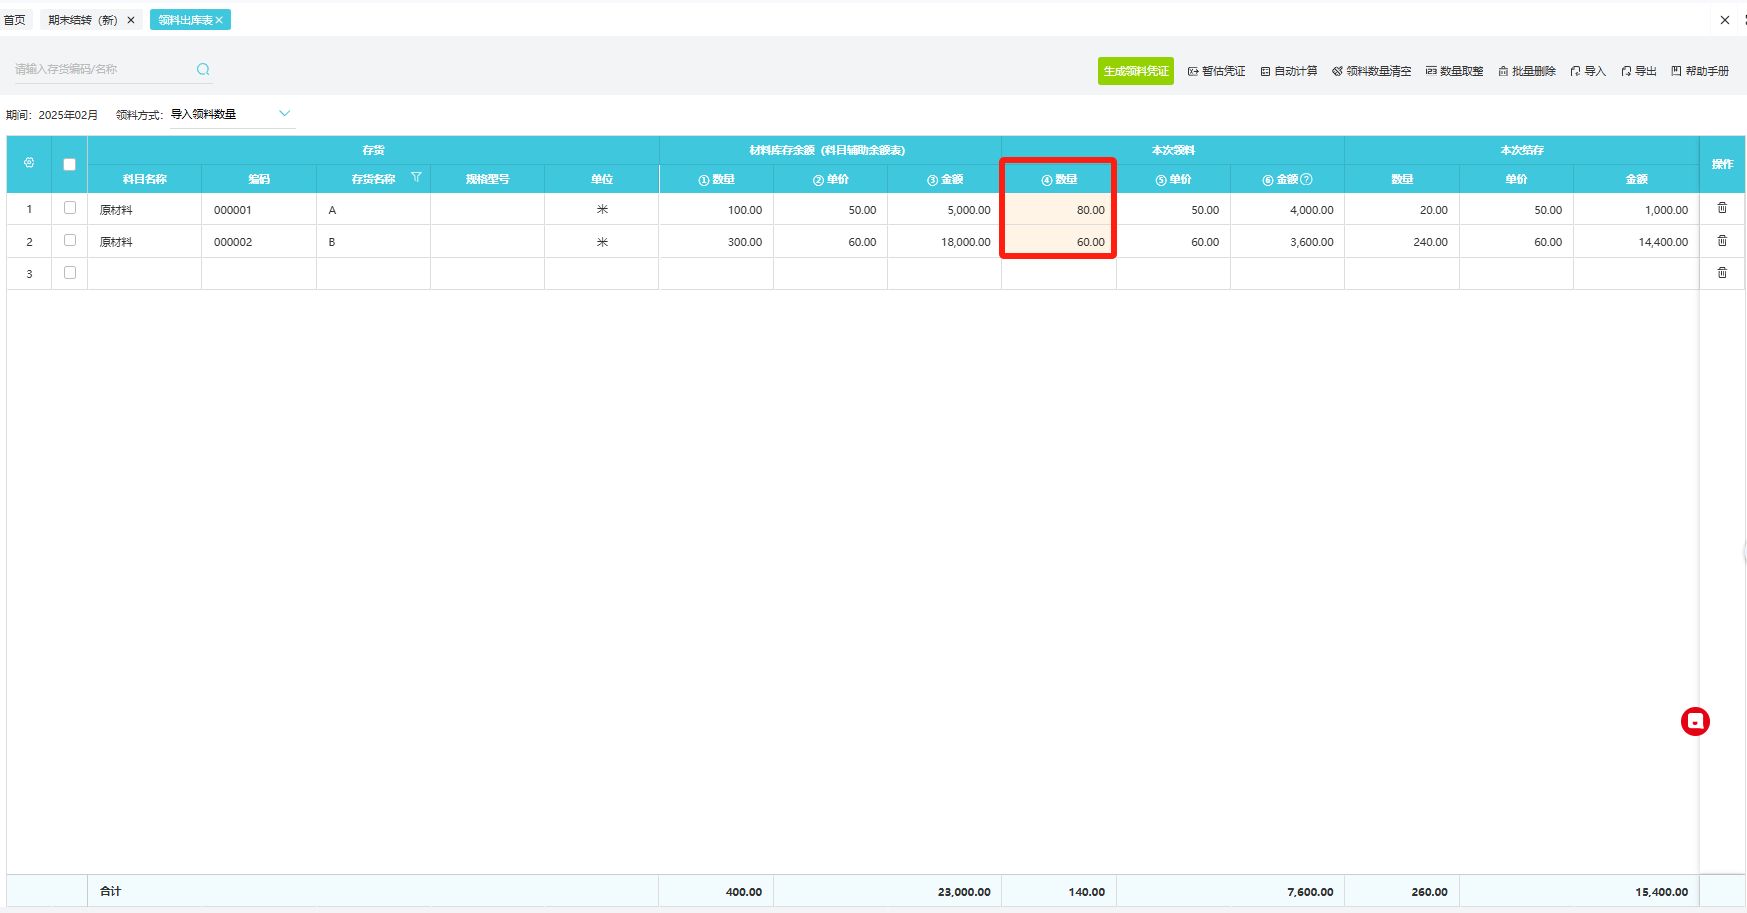Check the checkbox for row 2
This screenshot has width=1747, height=913.
pyautogui.click(x=70, y=241)
